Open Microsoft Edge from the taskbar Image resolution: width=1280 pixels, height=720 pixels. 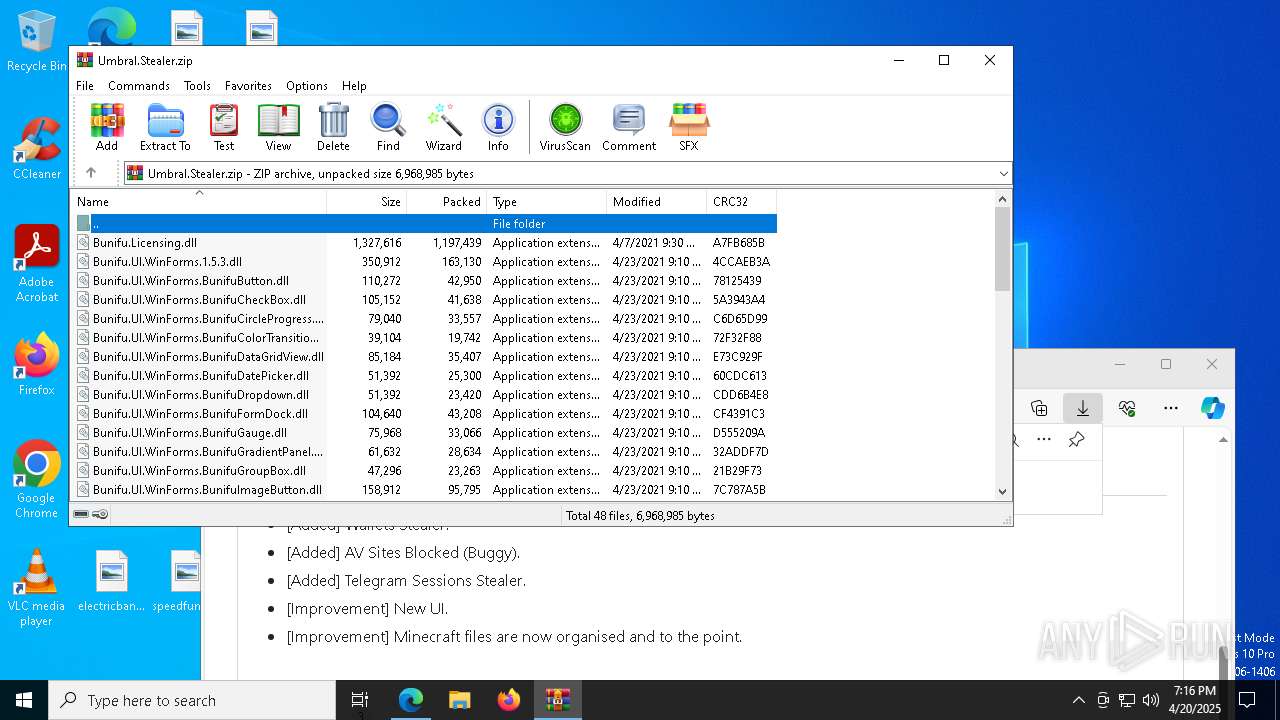click(x=411, y=700)
